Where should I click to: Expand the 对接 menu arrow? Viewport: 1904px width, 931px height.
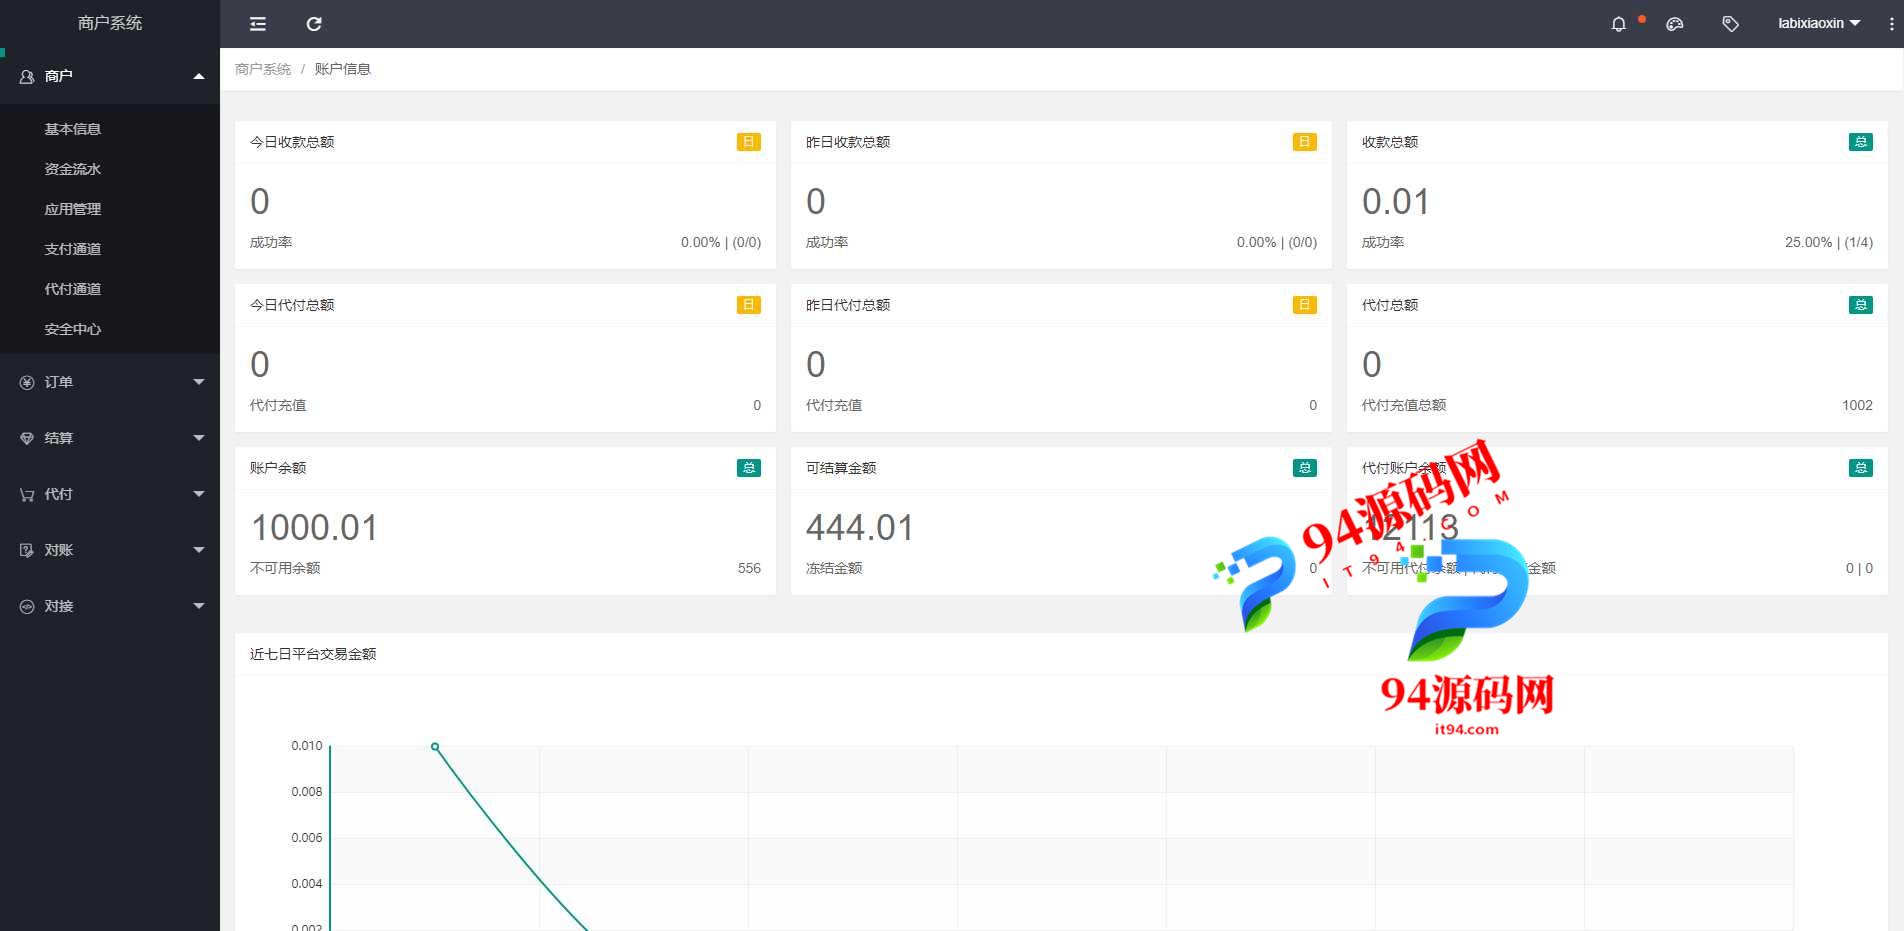pyautogui.click(x=199, y=606)
